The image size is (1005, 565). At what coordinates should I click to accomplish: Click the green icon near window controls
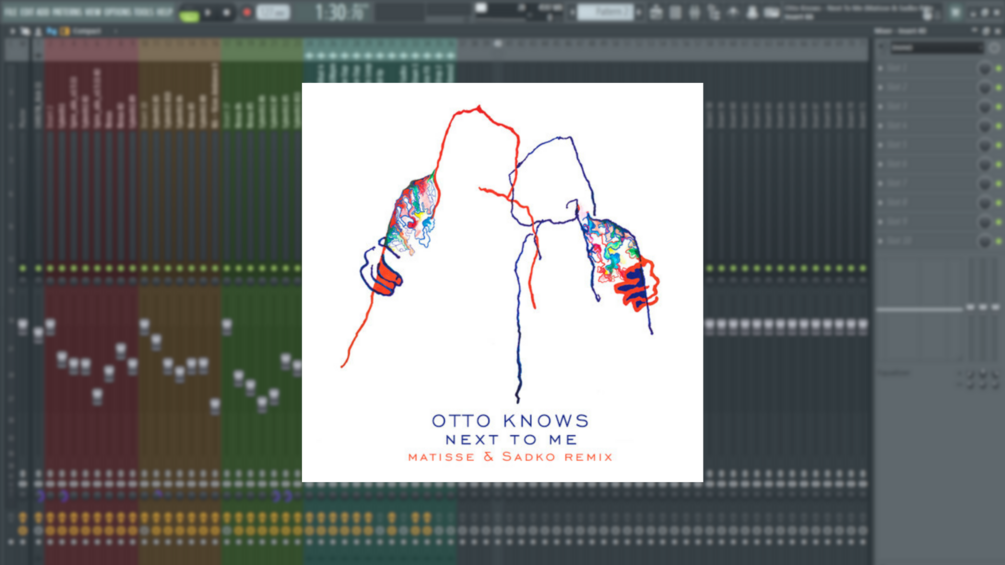click(x=956, y=12)
